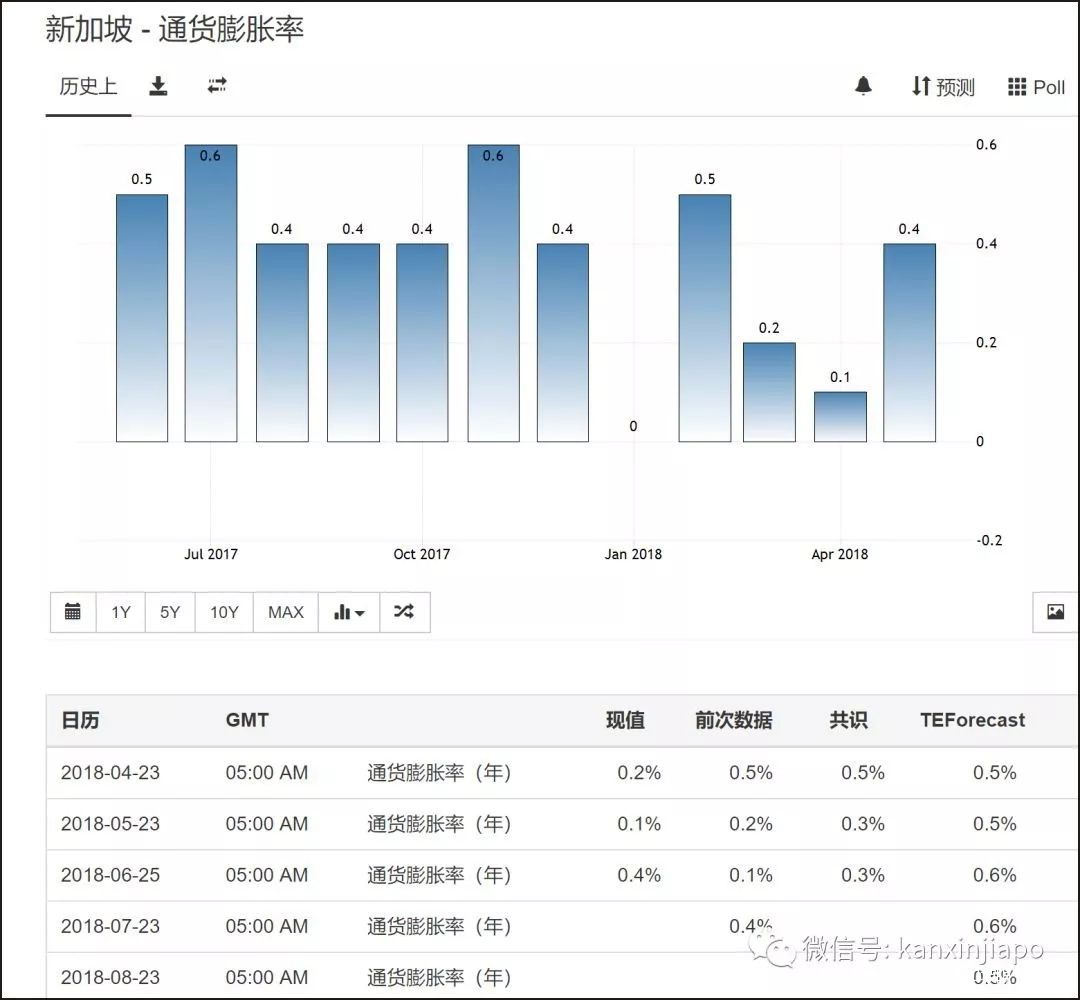1080x1000 pixels.
Task: Click the 2018-06-25 通货膨胀率 entry
Action: 438,875
